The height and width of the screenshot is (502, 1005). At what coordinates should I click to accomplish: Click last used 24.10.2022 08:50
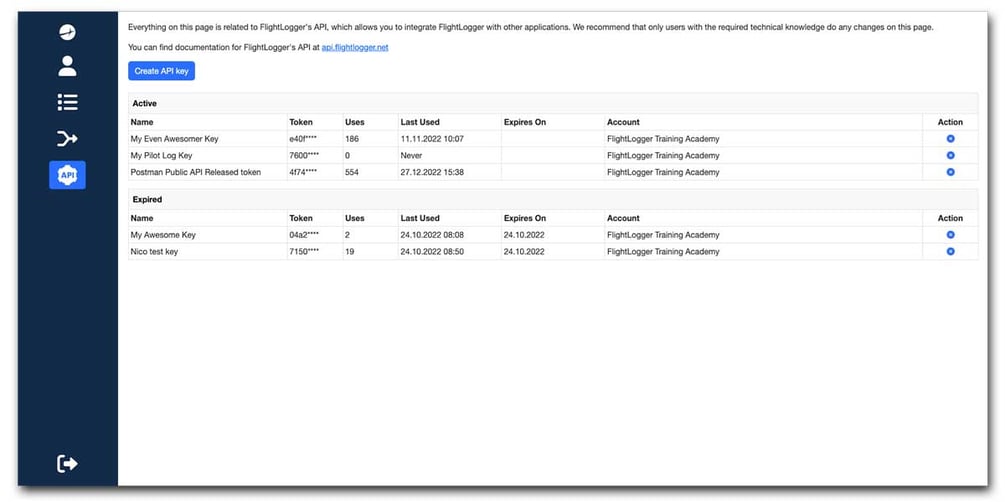[432, 252]
